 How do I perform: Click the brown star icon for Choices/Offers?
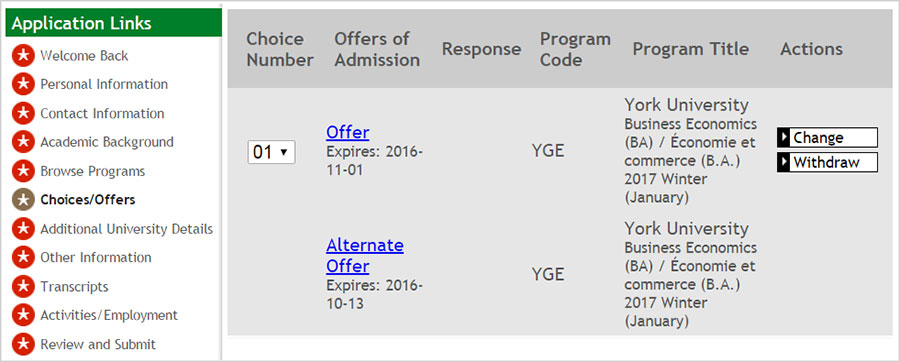23,200
